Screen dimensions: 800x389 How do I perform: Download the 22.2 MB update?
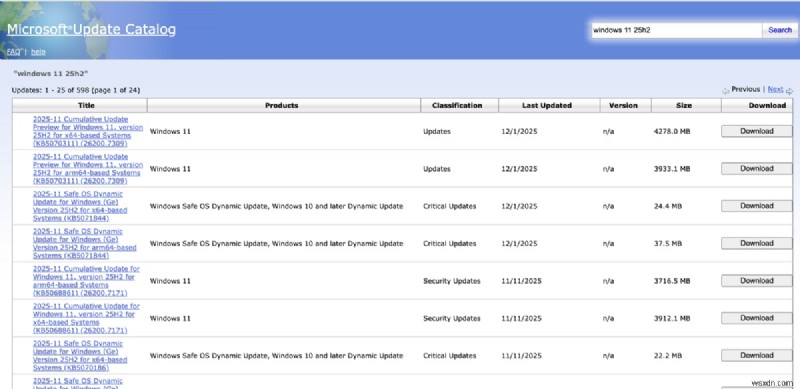757,355
